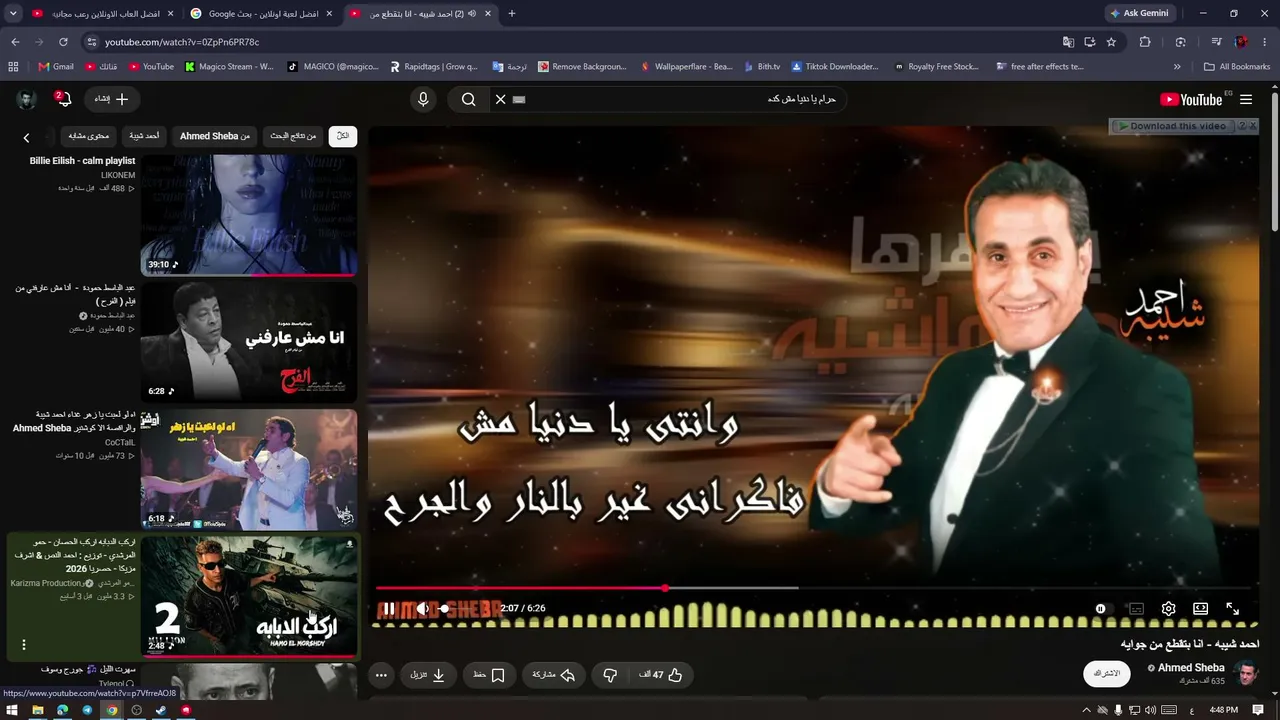Pause the video with the player pause button
Screen dimensions: 1280x720
click(x=389, y=608)
